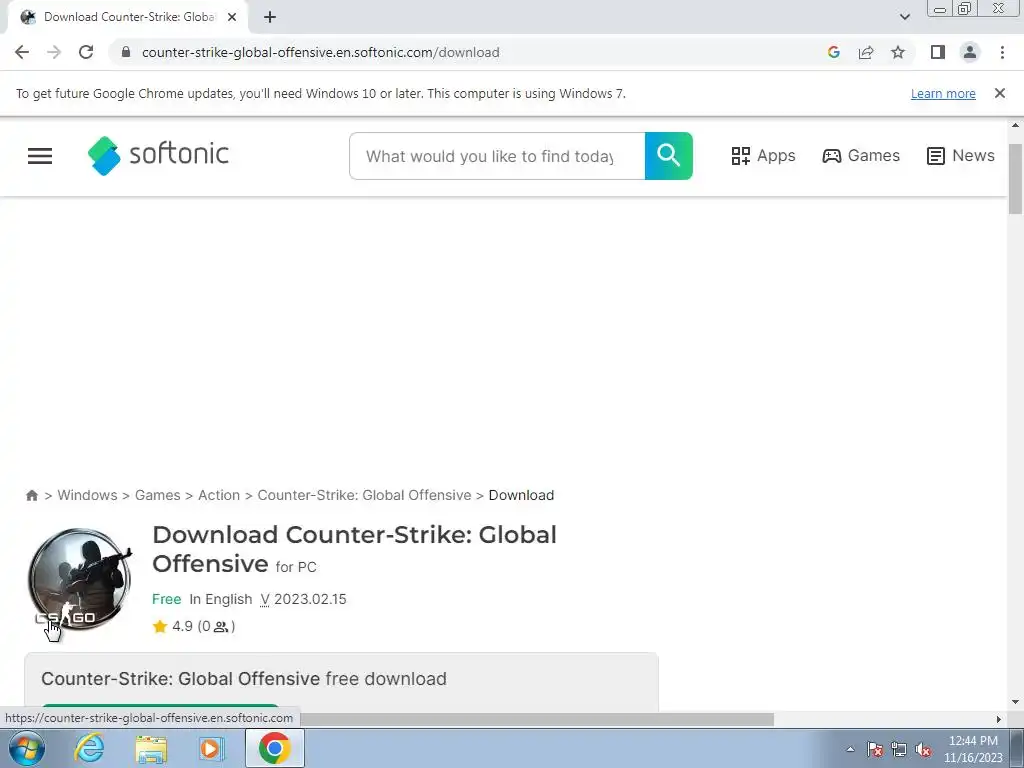Click the users icon next to rating
The image size is (1024, 768).
point(221,627)
